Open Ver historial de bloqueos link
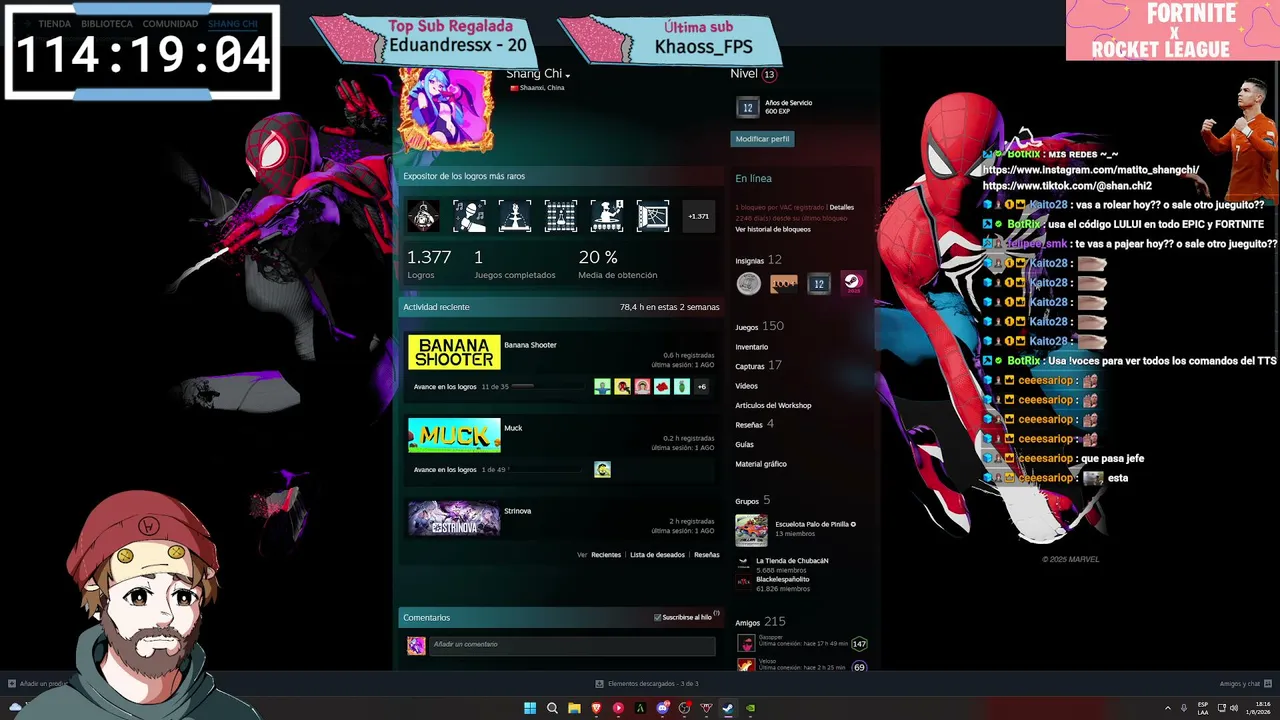 click(773, 229)
